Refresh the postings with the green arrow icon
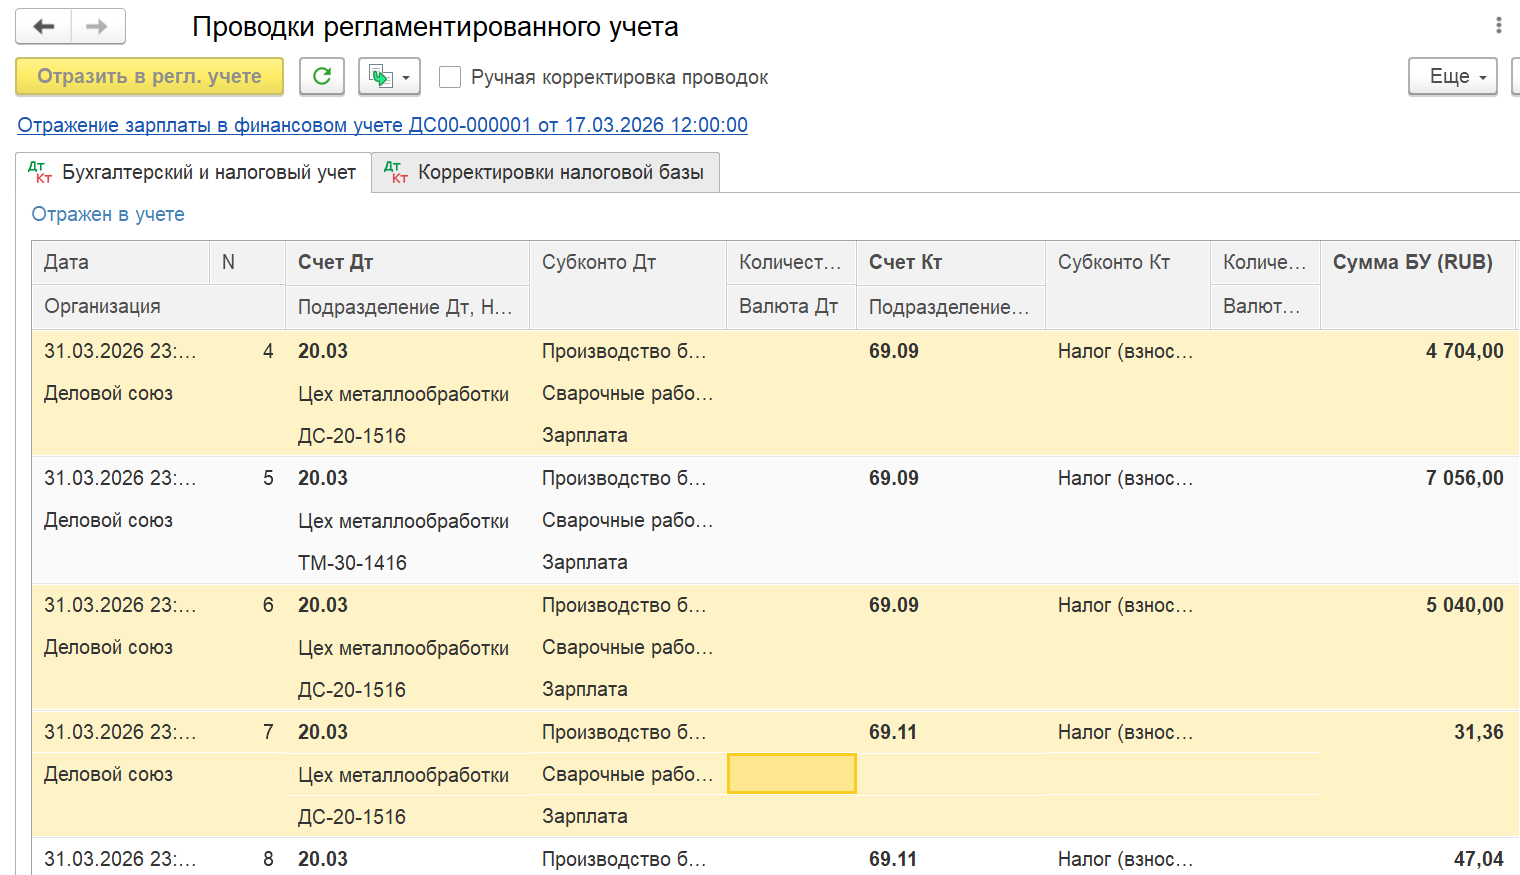 322,76
